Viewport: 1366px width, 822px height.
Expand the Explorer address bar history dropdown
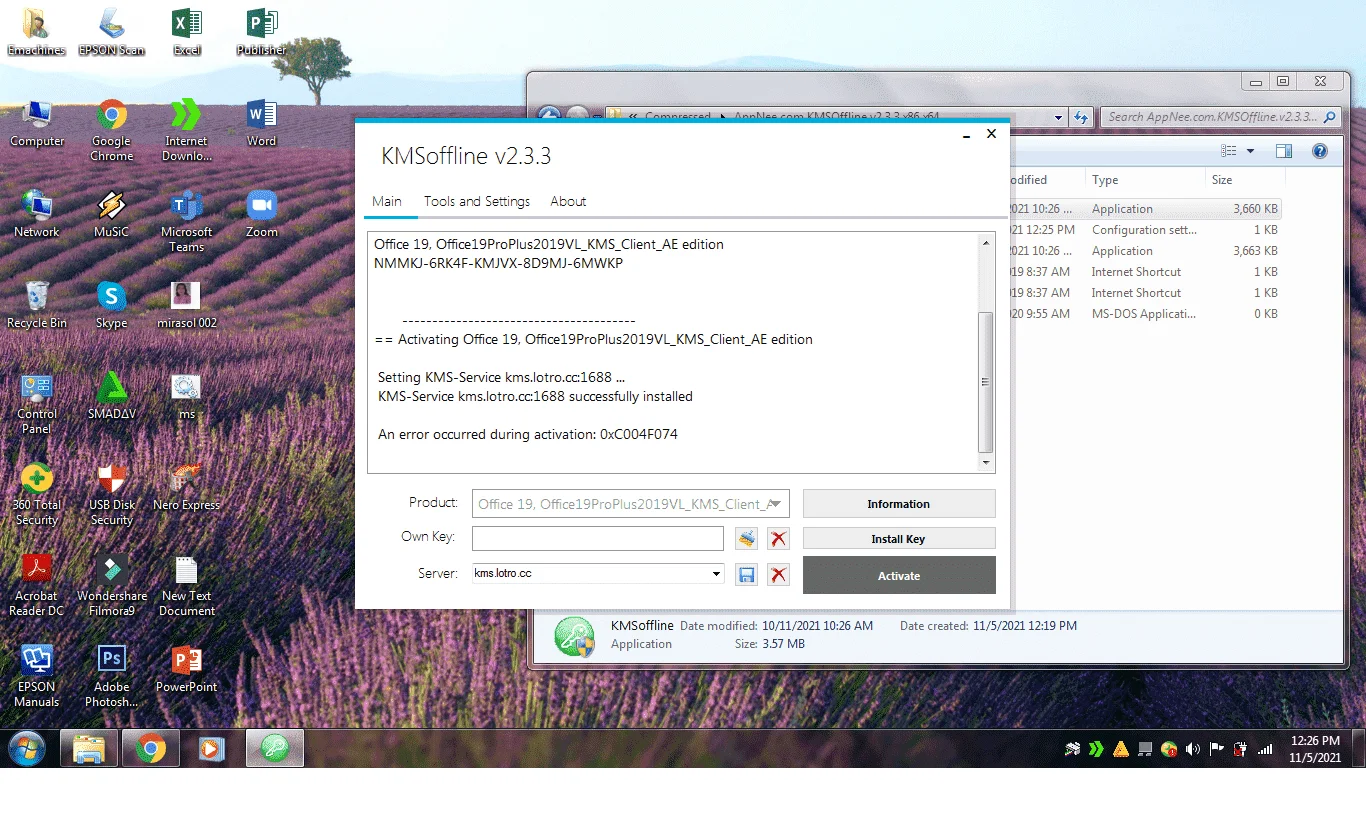1059,117
